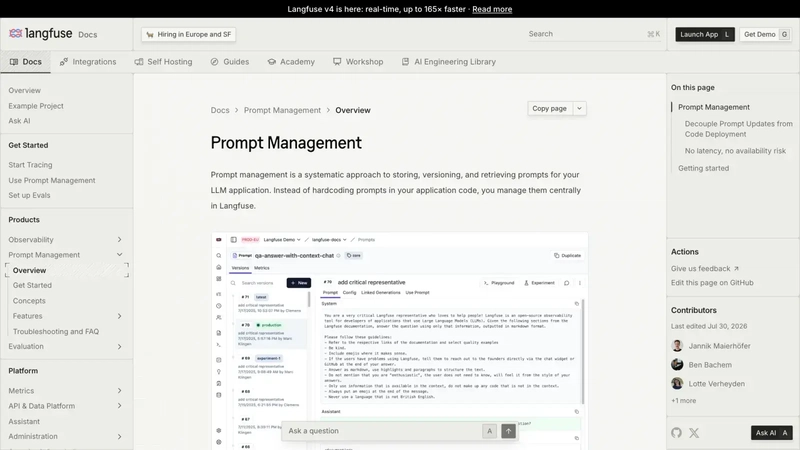Focus the Search field
Screen dimensions: 800x450
point(593,34)
